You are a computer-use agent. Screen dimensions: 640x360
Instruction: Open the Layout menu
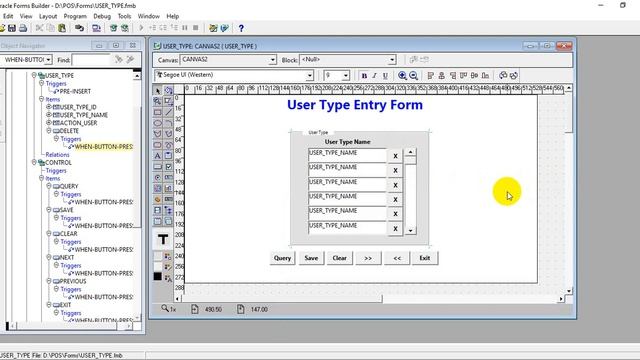pyautogui.click(x=48, y=16)
